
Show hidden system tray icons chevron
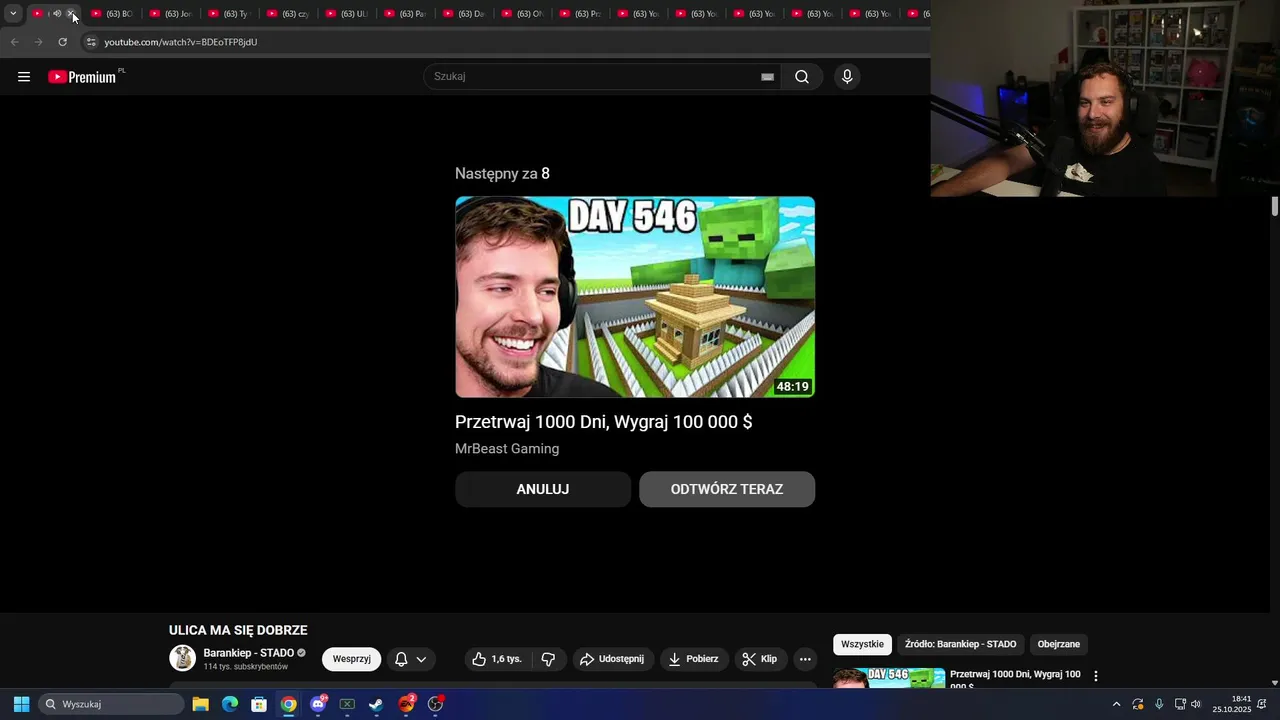click(1116, 704)
